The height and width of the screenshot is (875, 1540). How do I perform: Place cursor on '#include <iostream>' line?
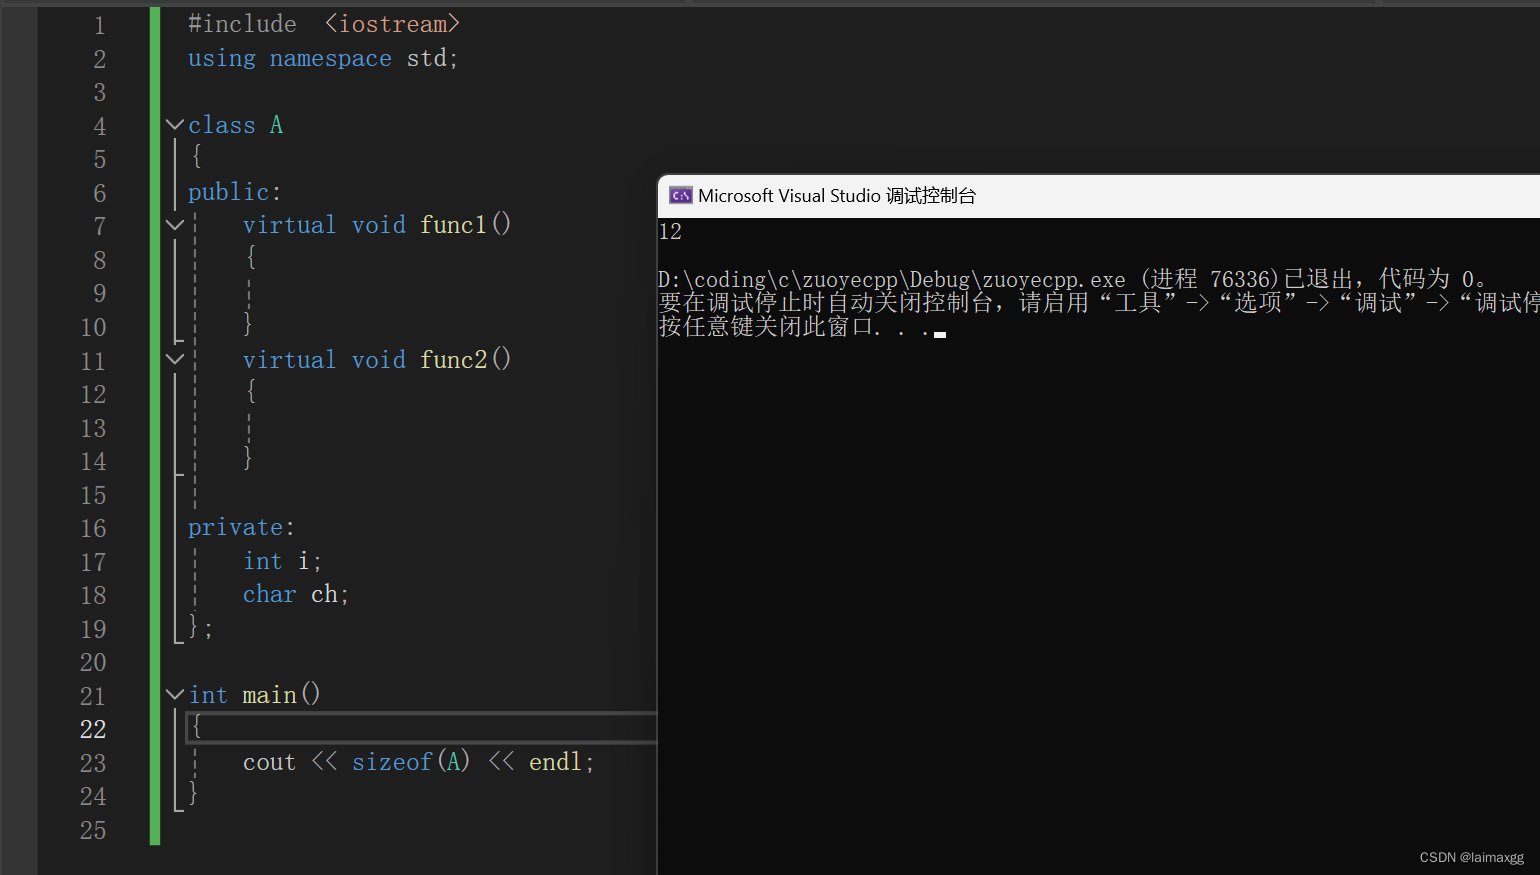324,24
